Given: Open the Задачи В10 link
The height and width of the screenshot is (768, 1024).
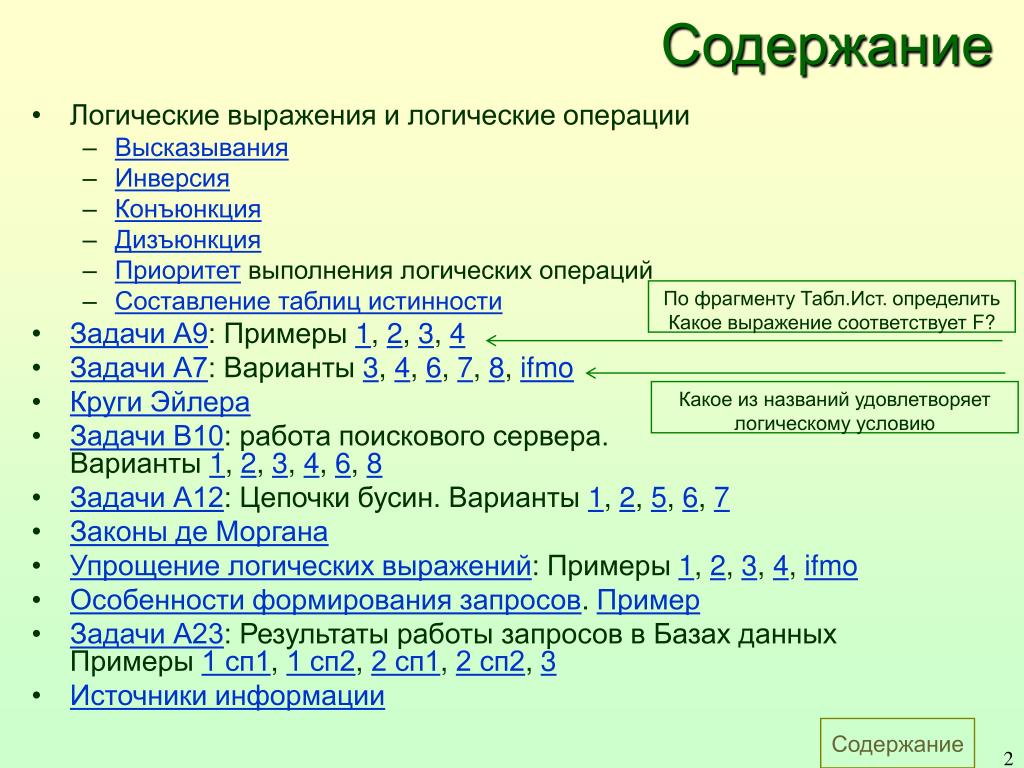Looking at the screenshot, I should [x=146, y=436].
